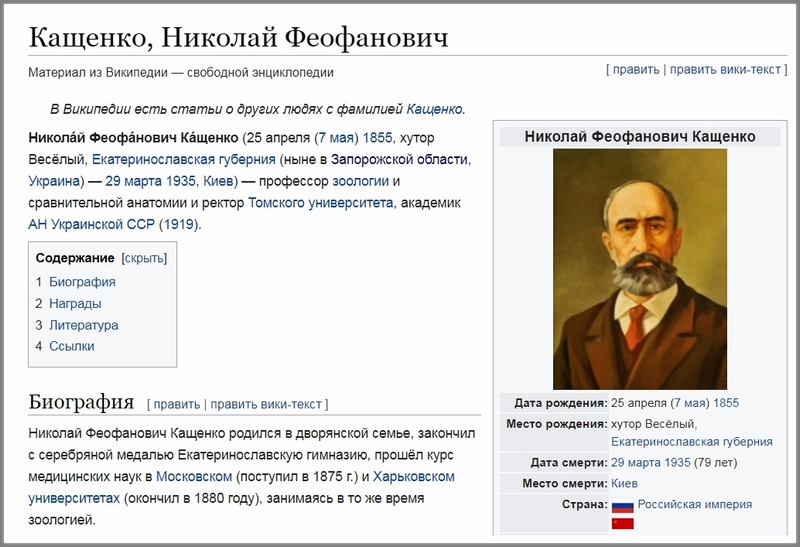Click the «Страна:» infobox label
800x547 pixels.
click(x=585, y=505)
